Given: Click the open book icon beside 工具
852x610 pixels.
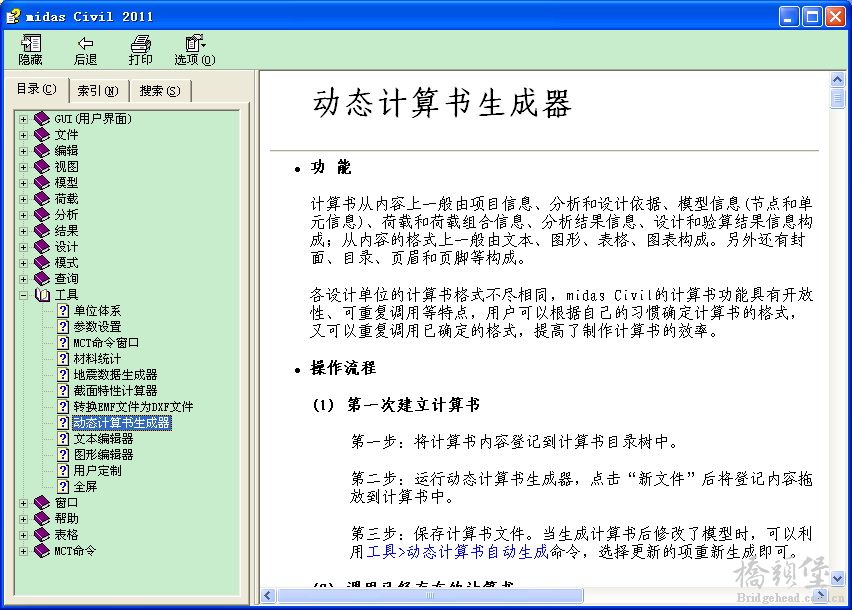Looking at the screenshot, I should (x=42, y=295).
